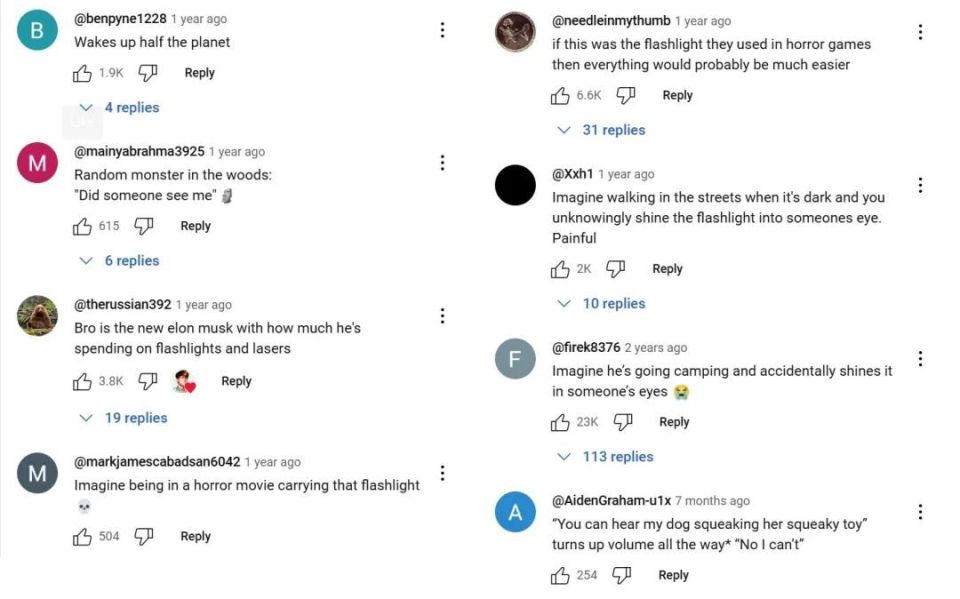Screen dimensions: 960x599
Task: Open more options for @needleinmythumb comment
Action: [920, 32]
